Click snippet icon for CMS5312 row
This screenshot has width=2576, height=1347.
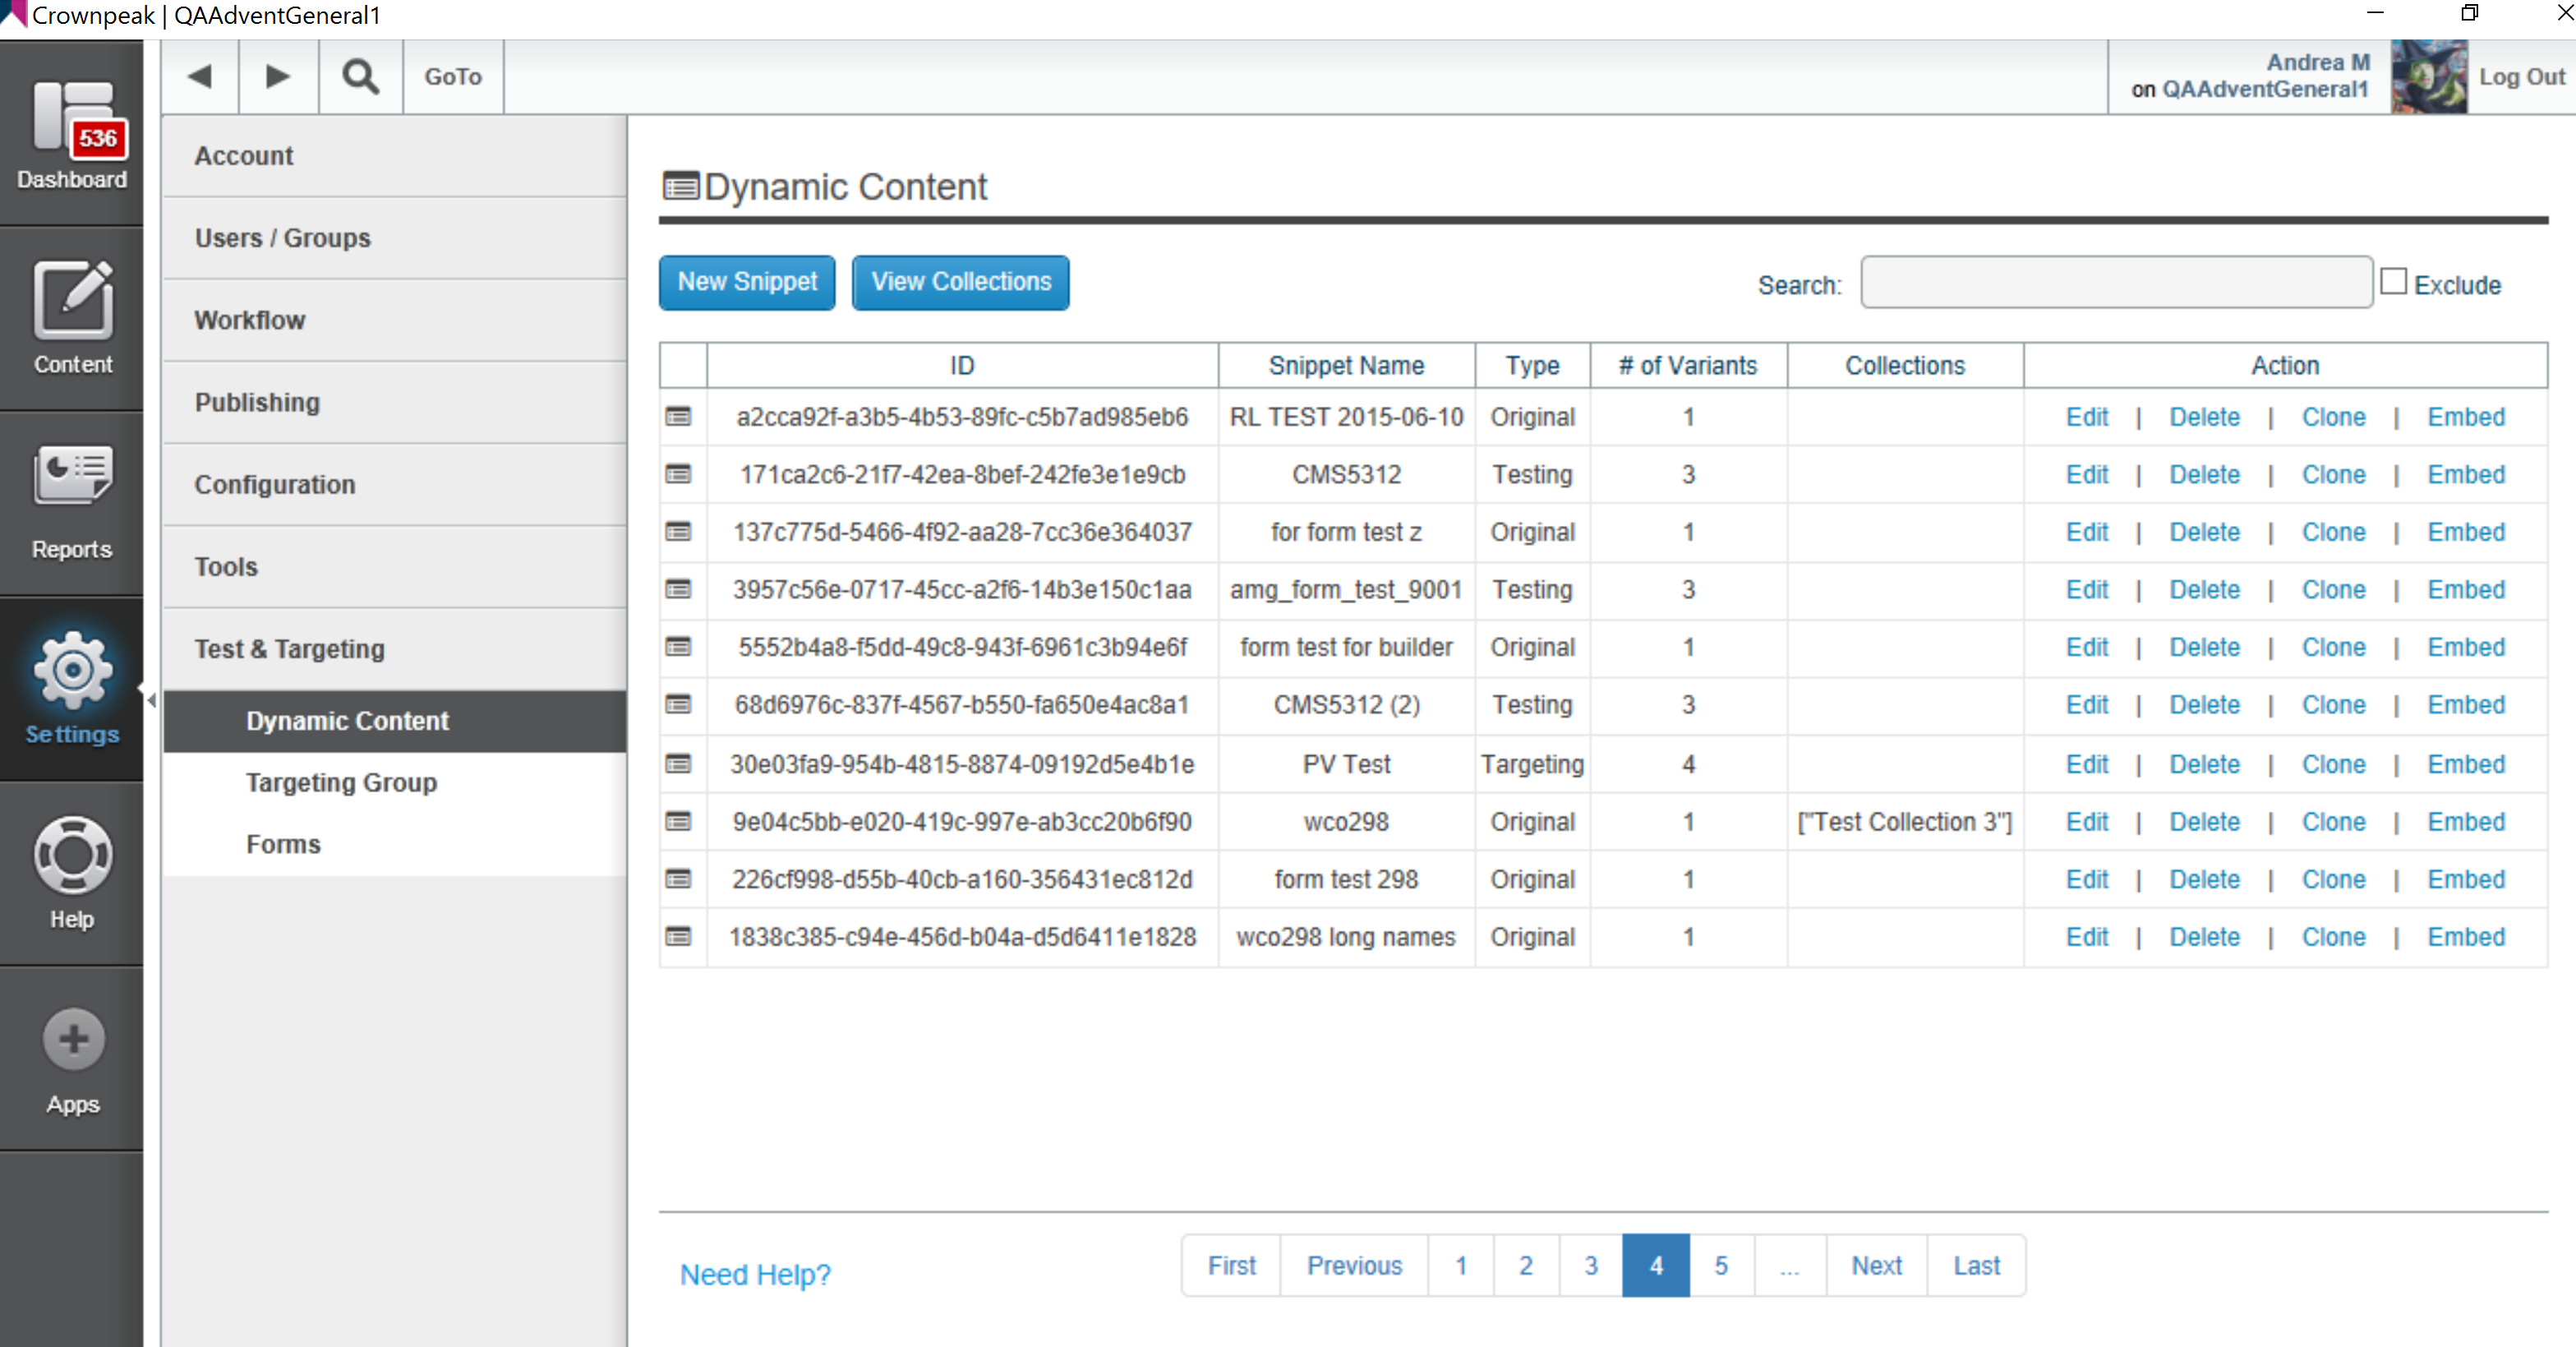[679, 474]
